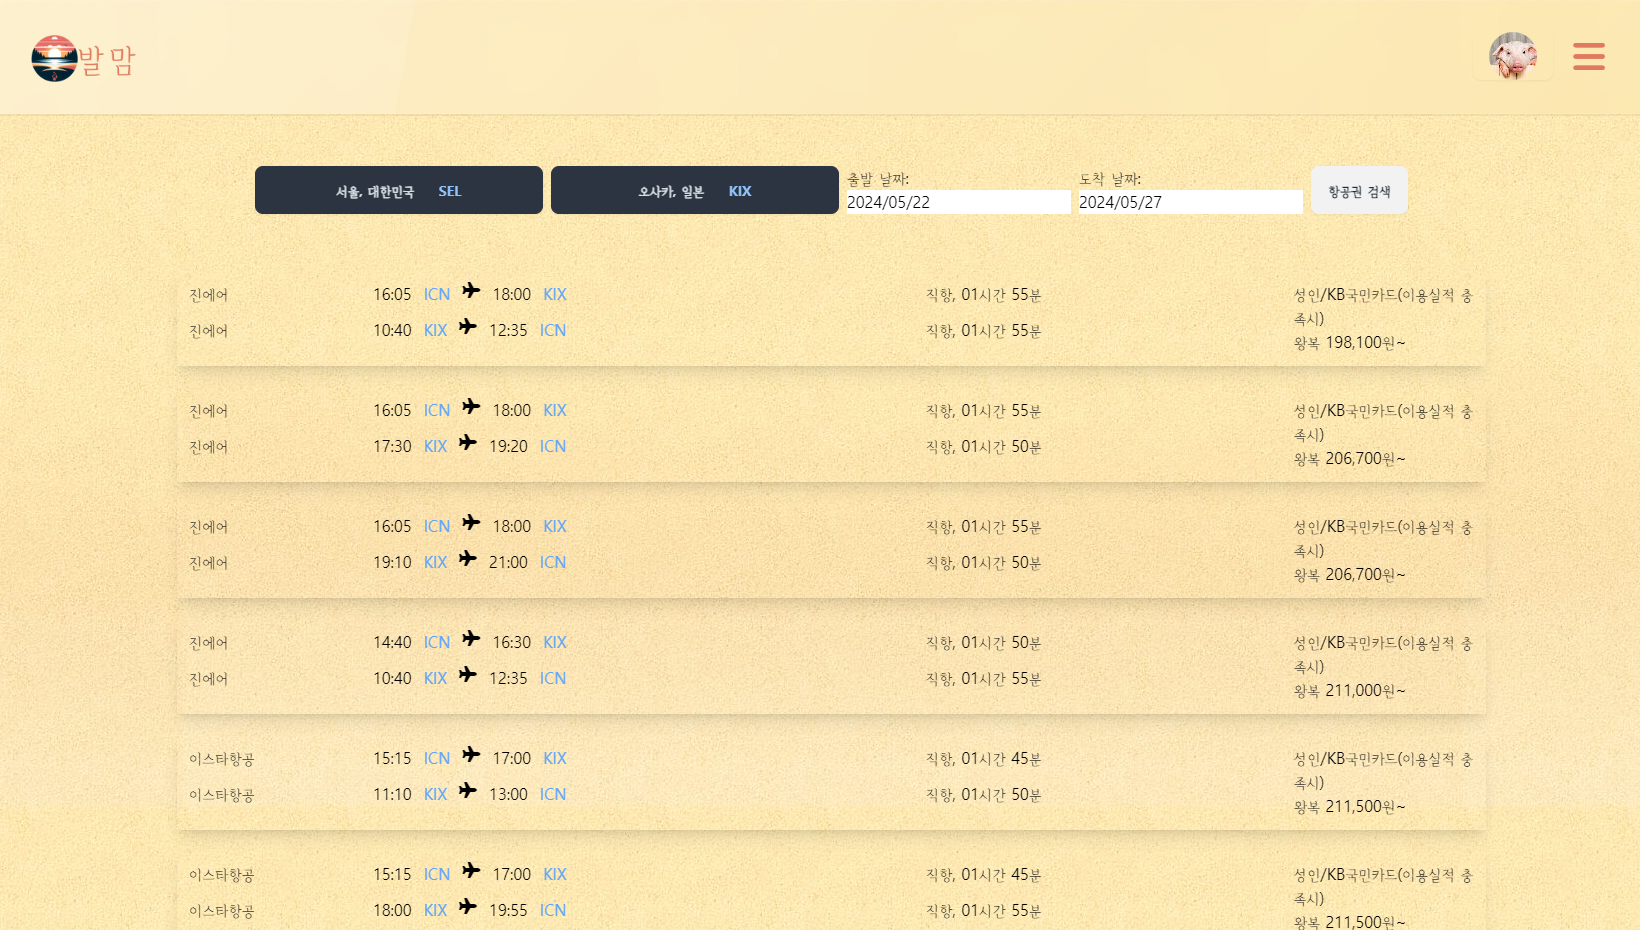
Task: Click plane icon beside 11:10 KIX departure
Action: 468,791
